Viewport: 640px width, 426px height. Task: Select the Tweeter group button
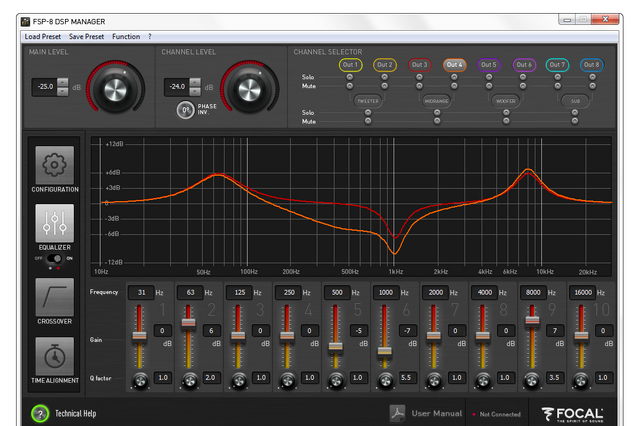[x=368, y=101]
